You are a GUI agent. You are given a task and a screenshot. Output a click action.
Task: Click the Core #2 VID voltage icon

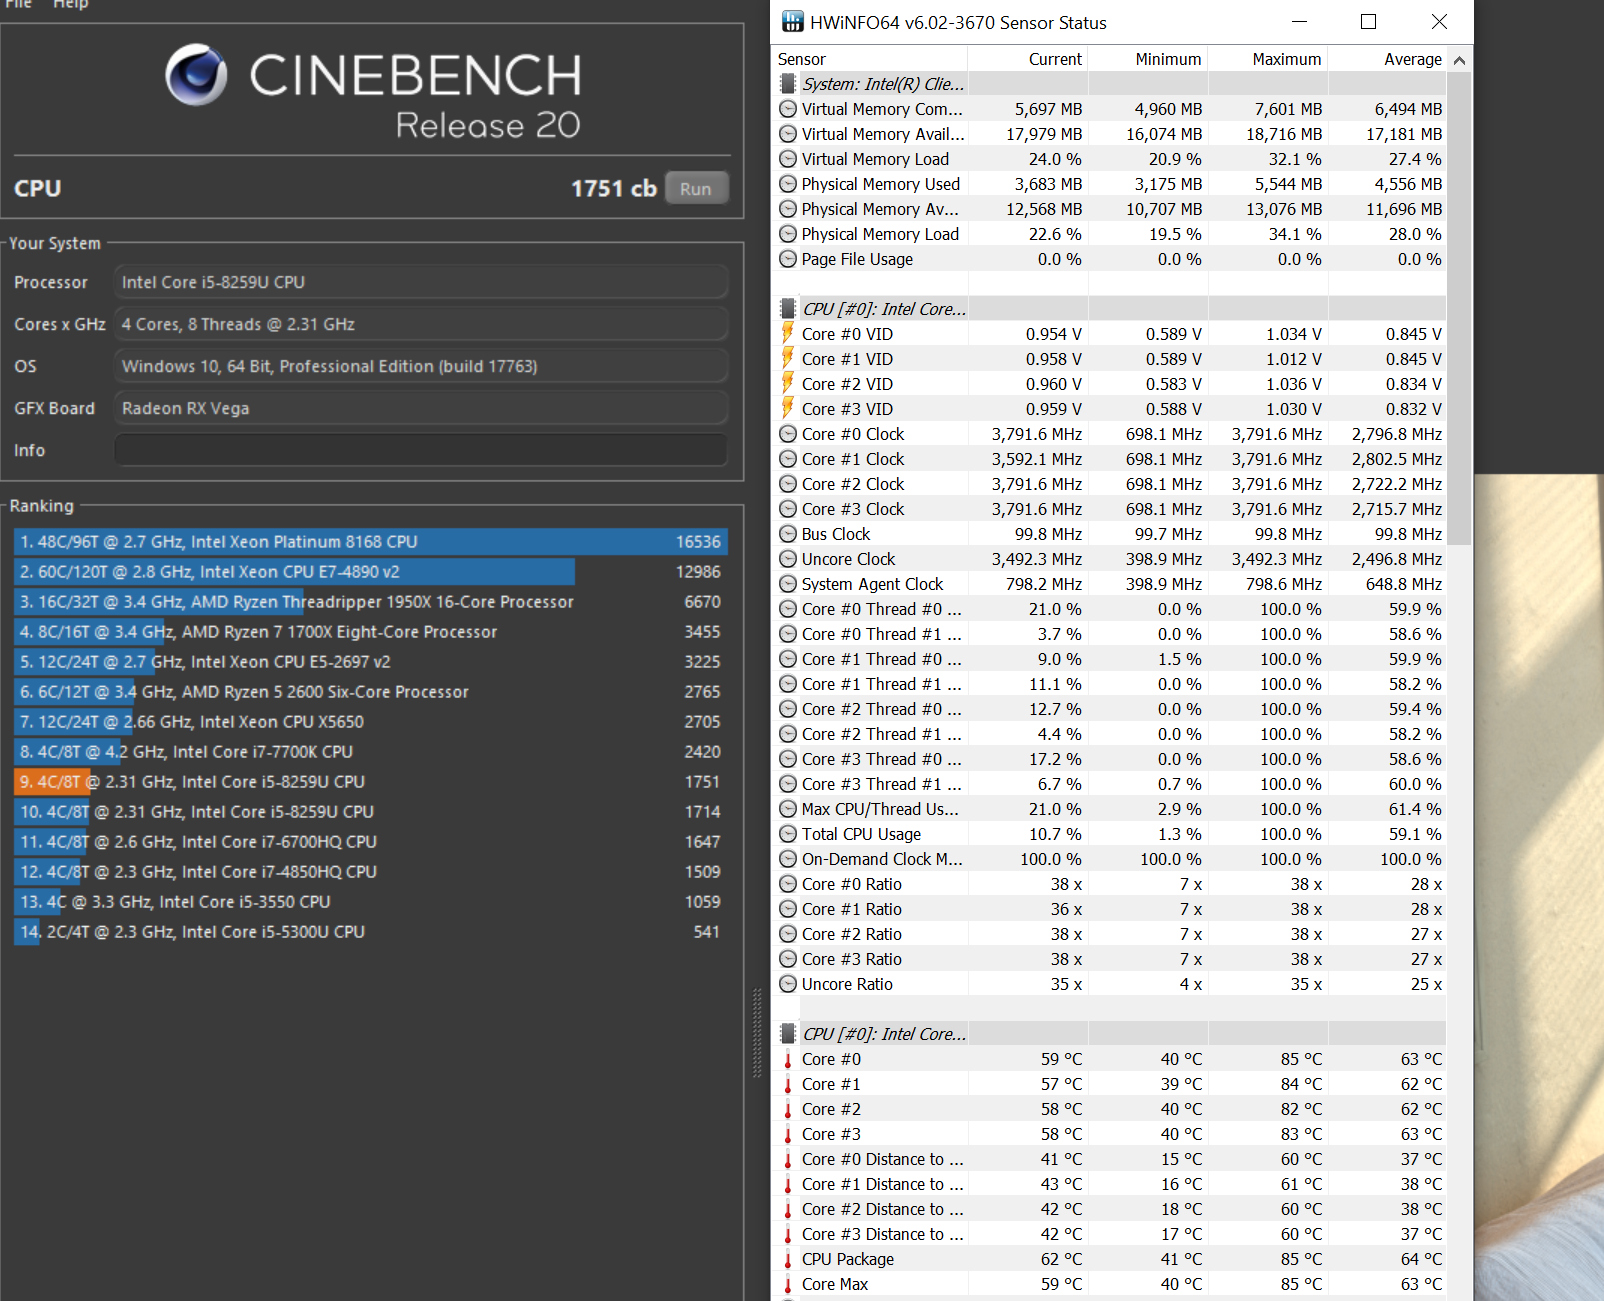(788, 383)
